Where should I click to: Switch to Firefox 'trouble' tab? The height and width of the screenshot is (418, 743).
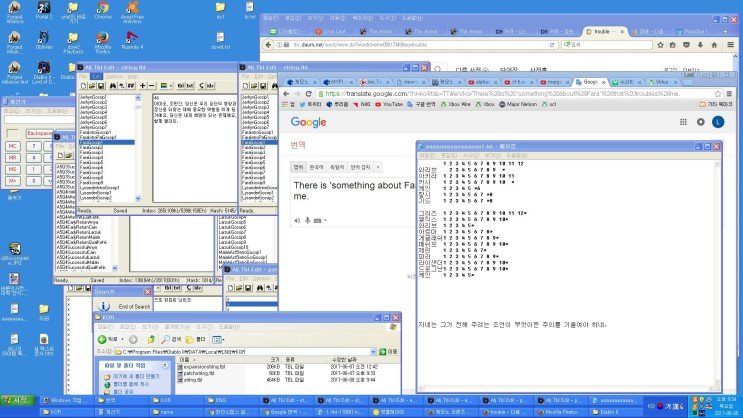tap(605, 32)
